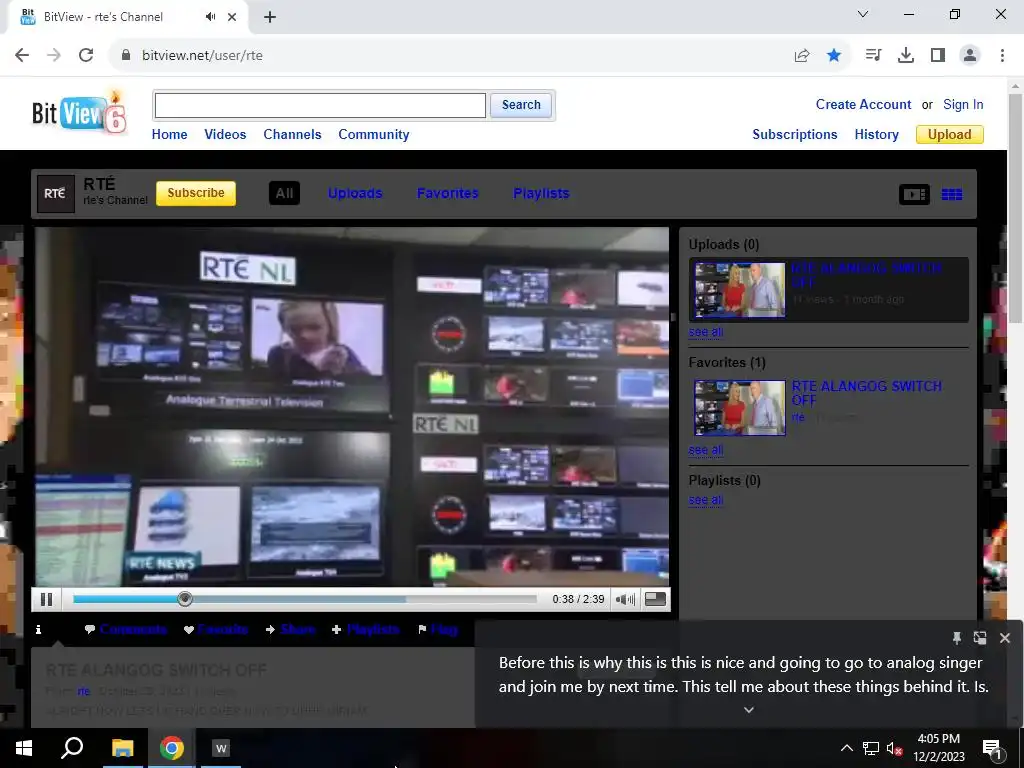This screenshot has height=768, width=1024.
Task: Mute the video player volume icon
Action: [x=625, y=599]
